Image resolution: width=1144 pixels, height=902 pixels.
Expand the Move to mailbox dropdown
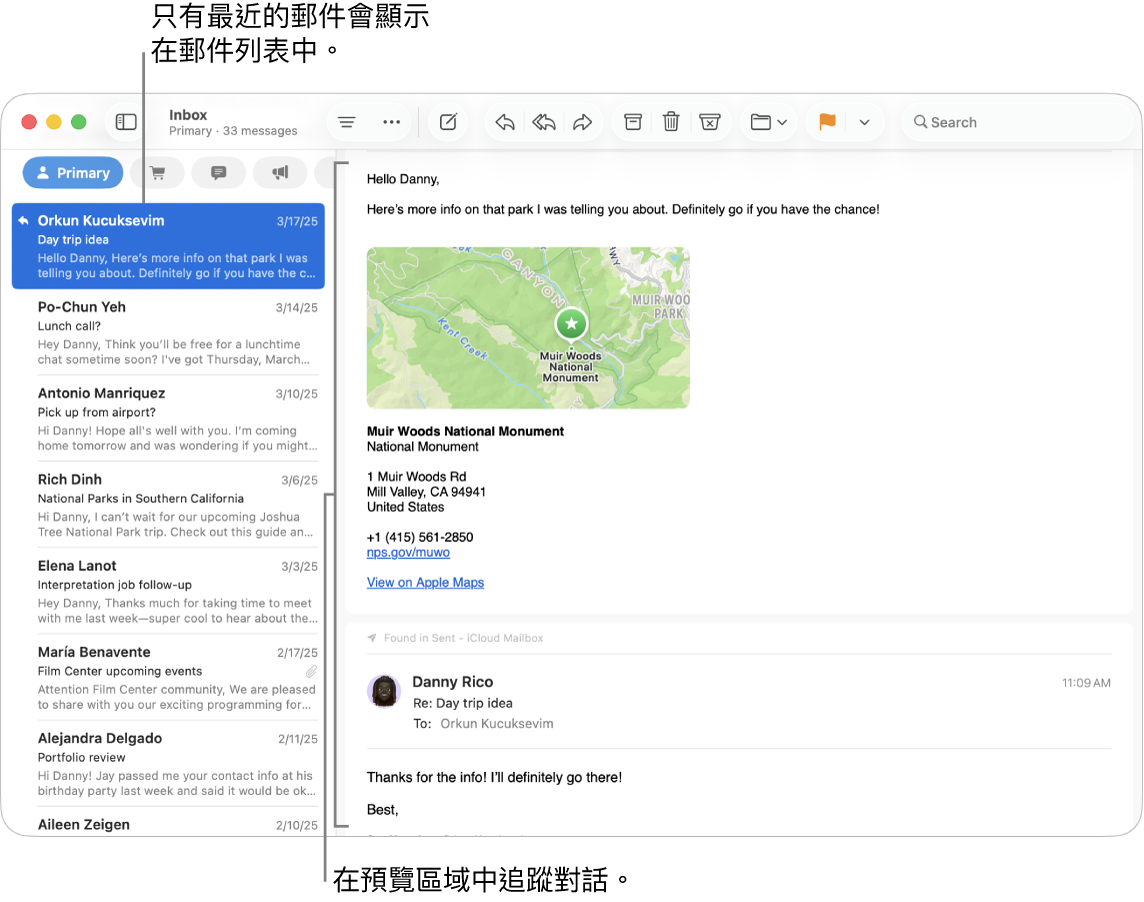pyautogui.click(x=768, y=122)
